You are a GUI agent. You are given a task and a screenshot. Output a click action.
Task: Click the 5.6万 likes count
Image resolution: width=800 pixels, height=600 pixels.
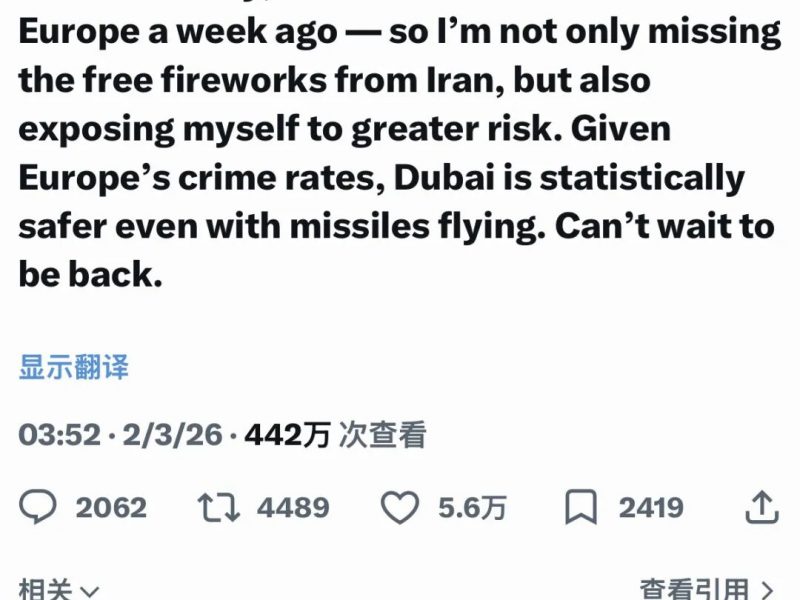[472, 507]
